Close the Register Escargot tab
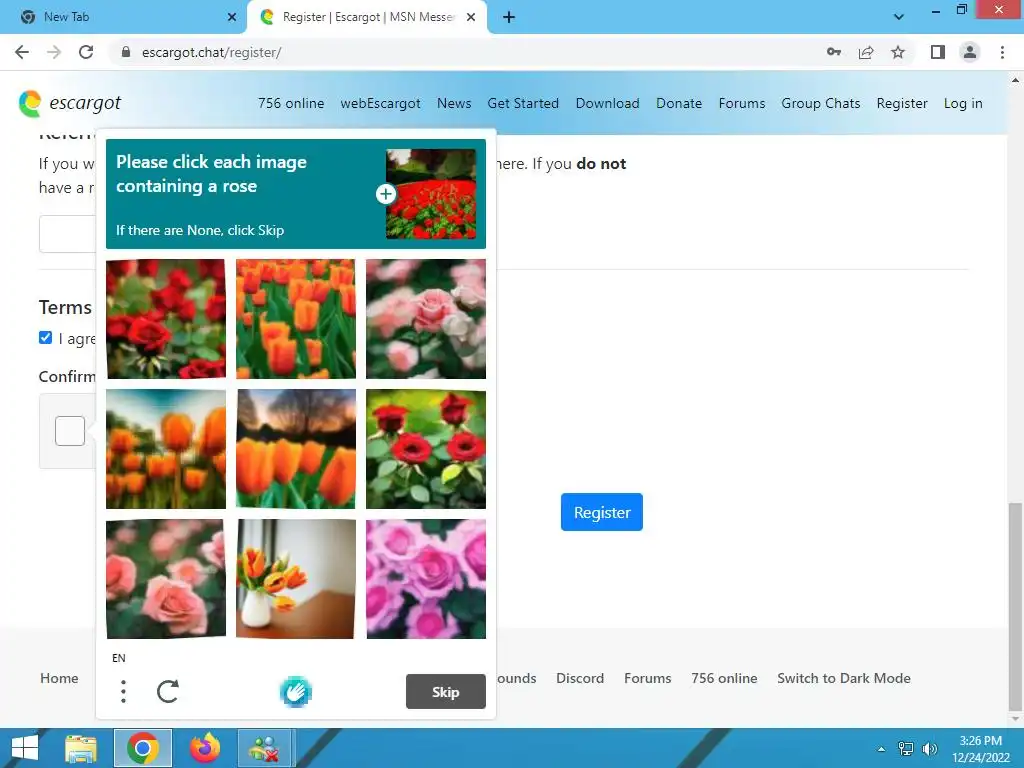 [471, 17]
